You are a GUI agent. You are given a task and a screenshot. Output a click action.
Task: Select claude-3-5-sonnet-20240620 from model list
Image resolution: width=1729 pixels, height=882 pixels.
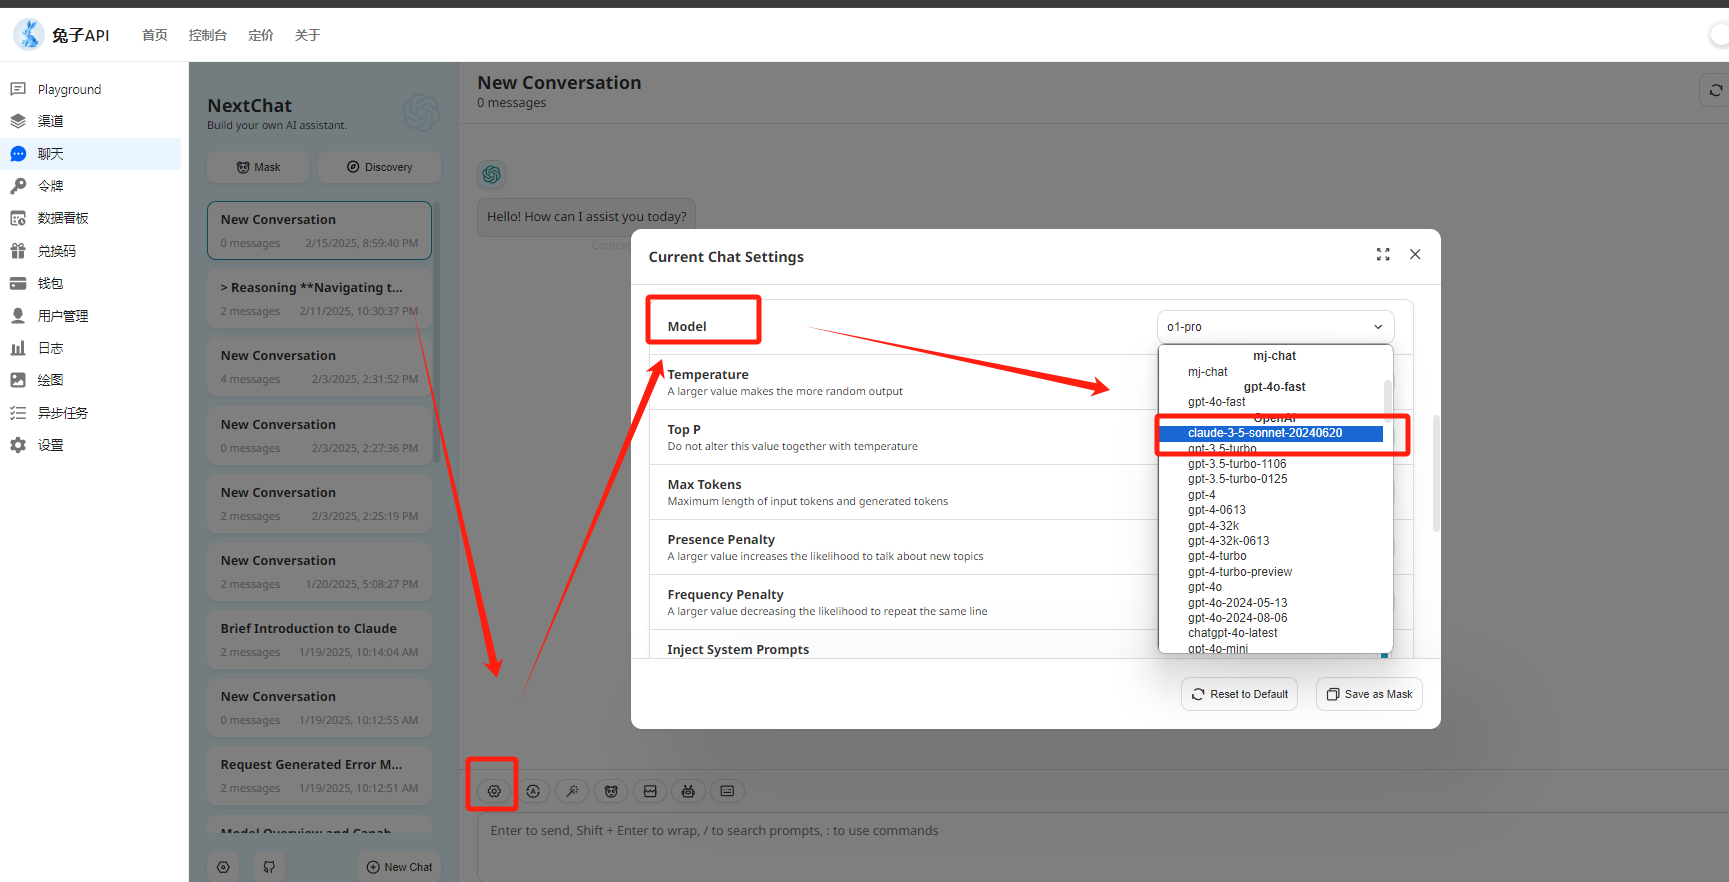pyautogui.click(x=1265, y=433)
